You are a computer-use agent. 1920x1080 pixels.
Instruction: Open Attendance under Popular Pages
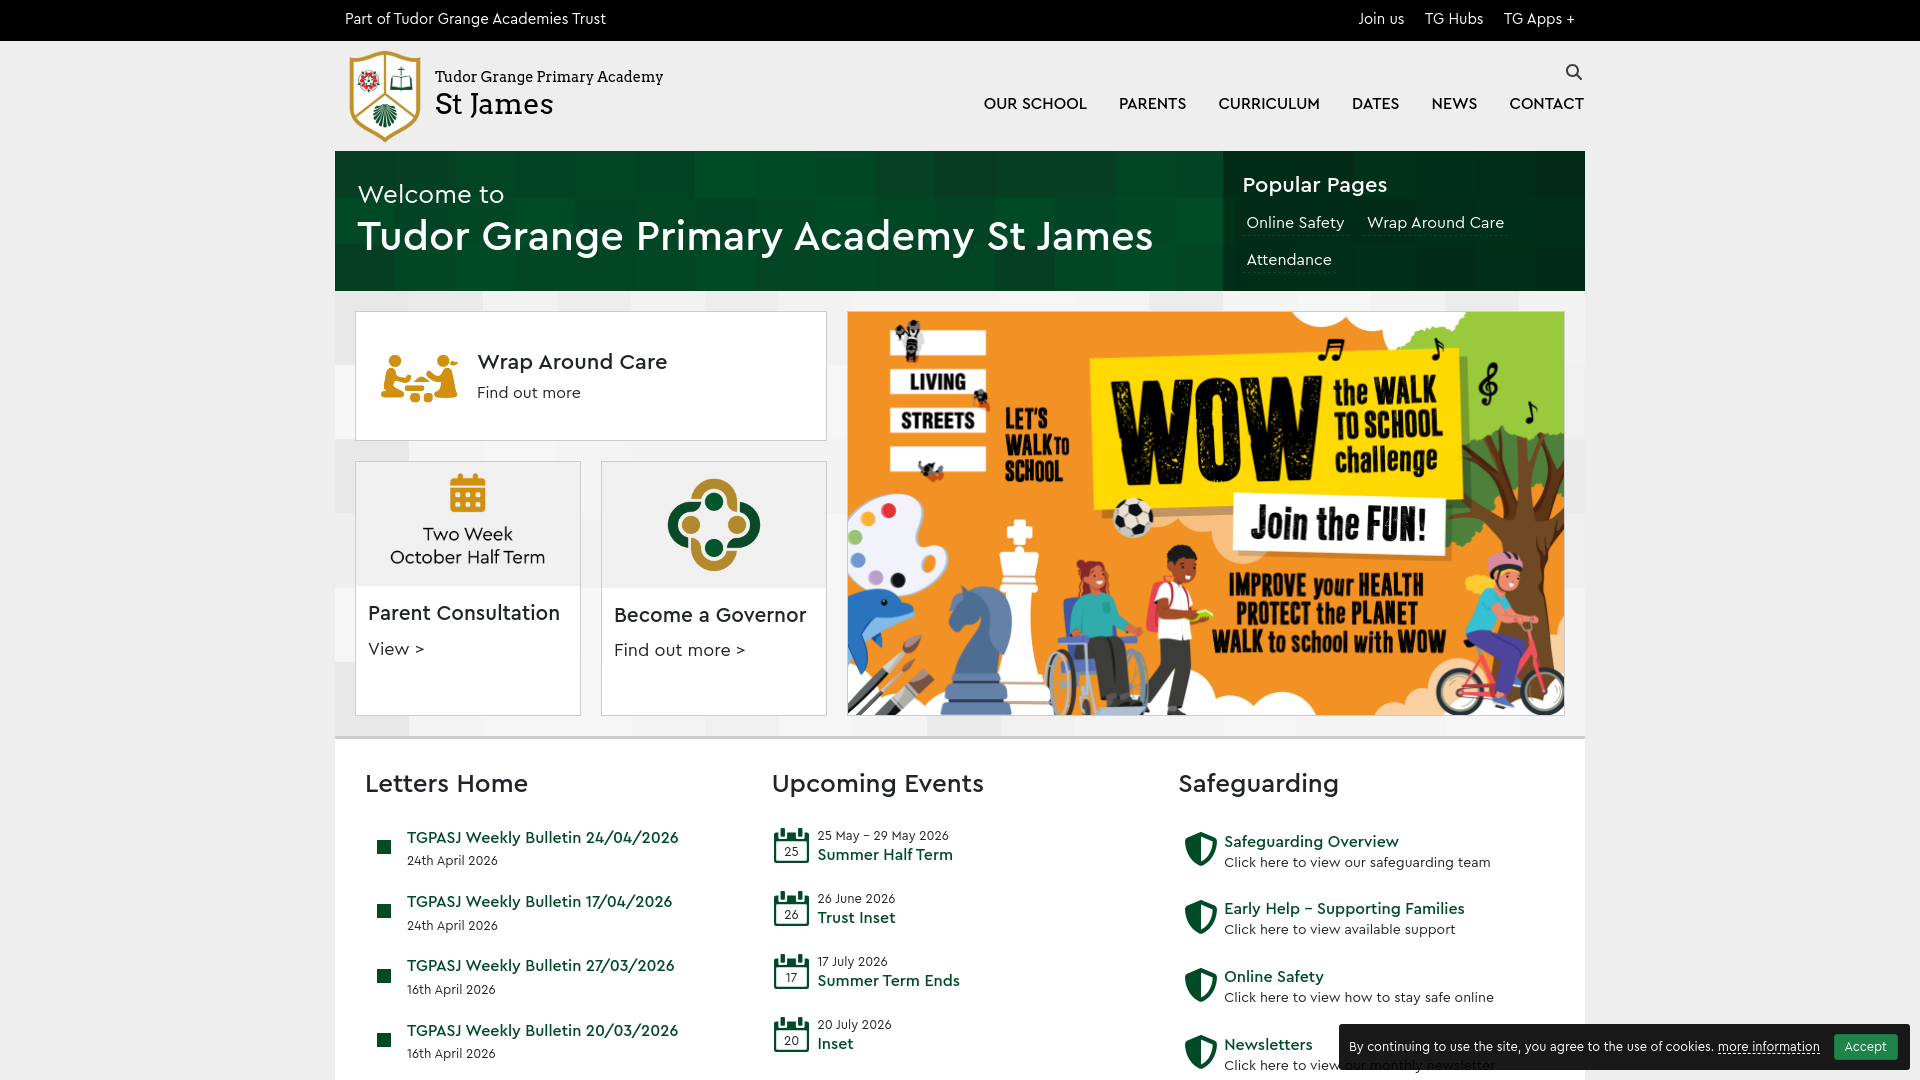(x=1289, y=260)
